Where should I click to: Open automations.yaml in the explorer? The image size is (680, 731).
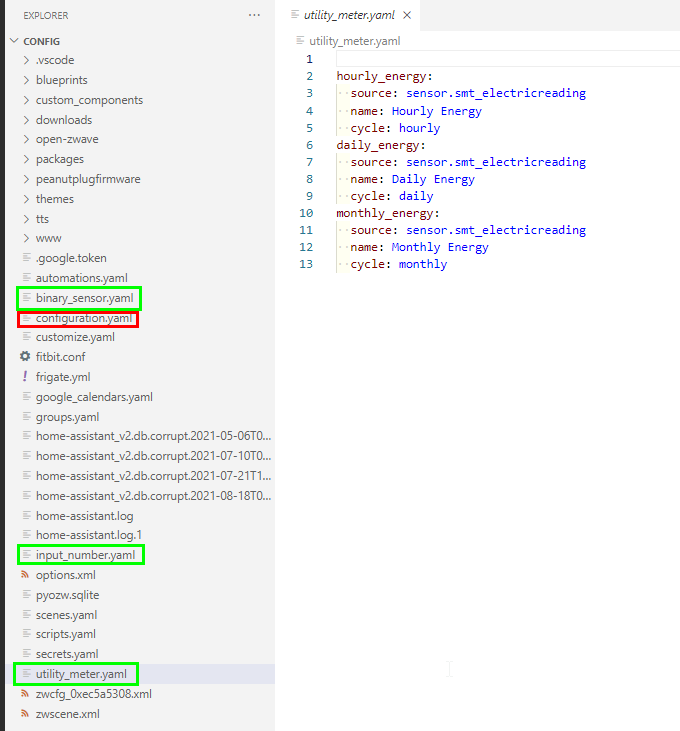pos(82,278)
